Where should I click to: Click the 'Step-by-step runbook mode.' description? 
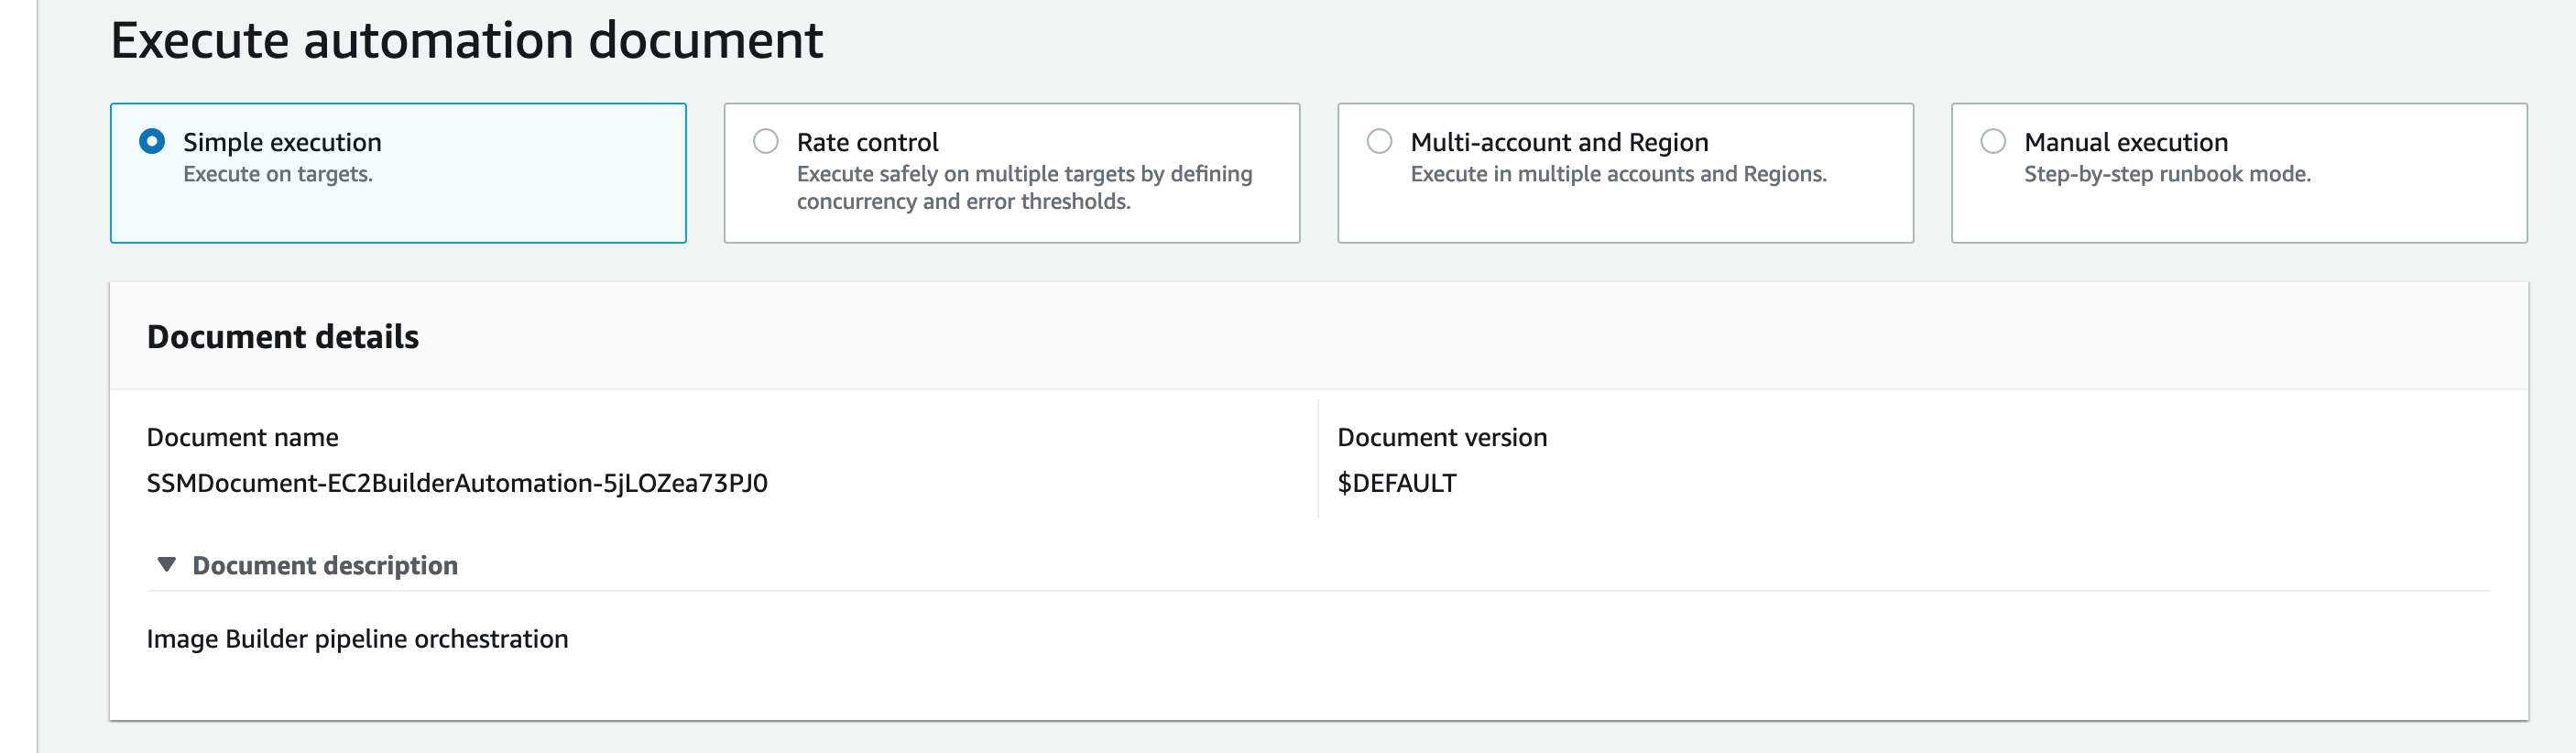[2167, 174]
